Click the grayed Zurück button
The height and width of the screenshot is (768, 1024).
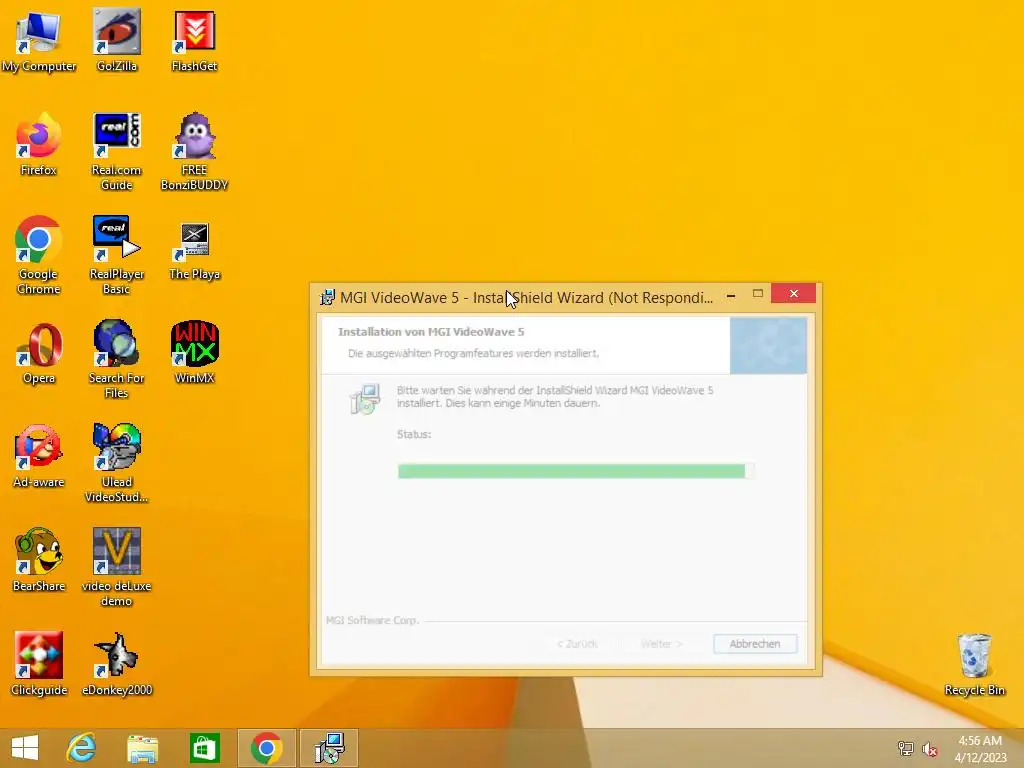pos(577,644)
